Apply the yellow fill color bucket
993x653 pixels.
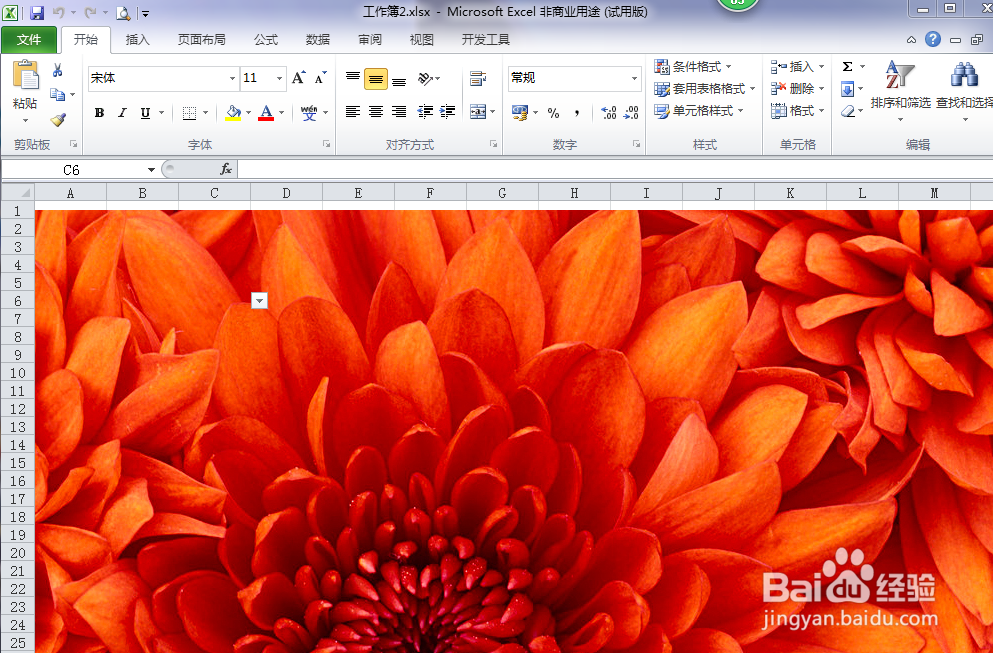(x=233, y=113)
